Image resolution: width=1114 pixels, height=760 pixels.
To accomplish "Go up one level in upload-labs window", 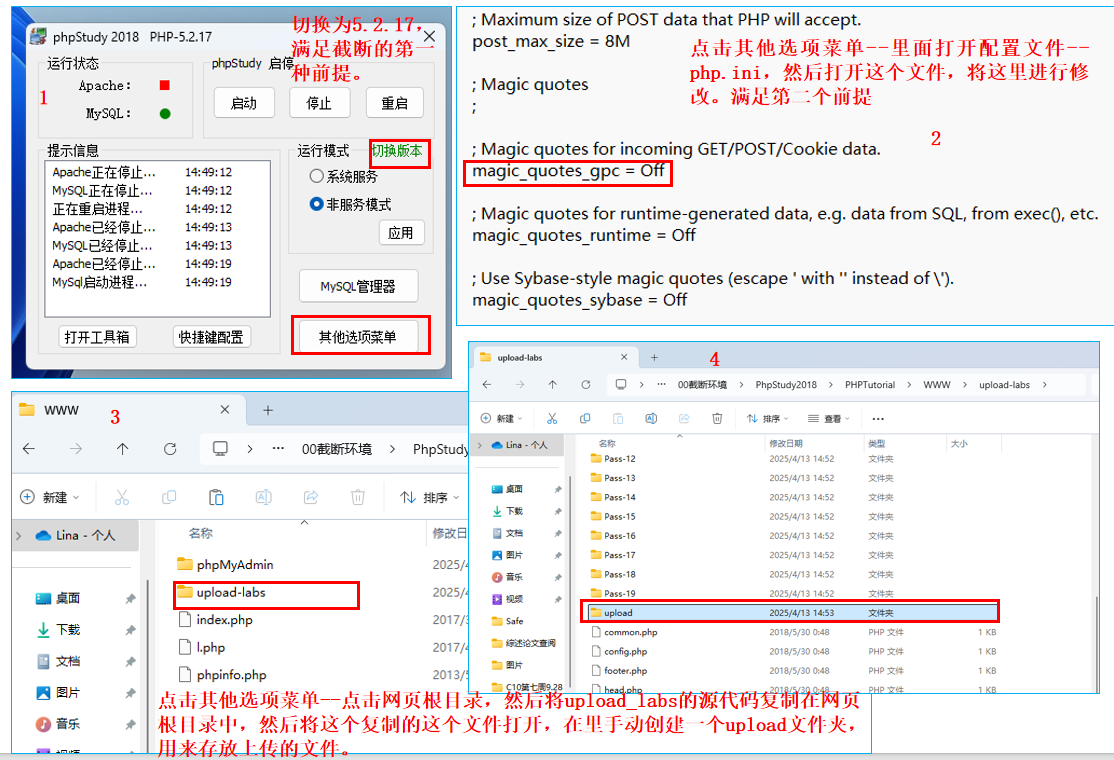I will 553,384.
